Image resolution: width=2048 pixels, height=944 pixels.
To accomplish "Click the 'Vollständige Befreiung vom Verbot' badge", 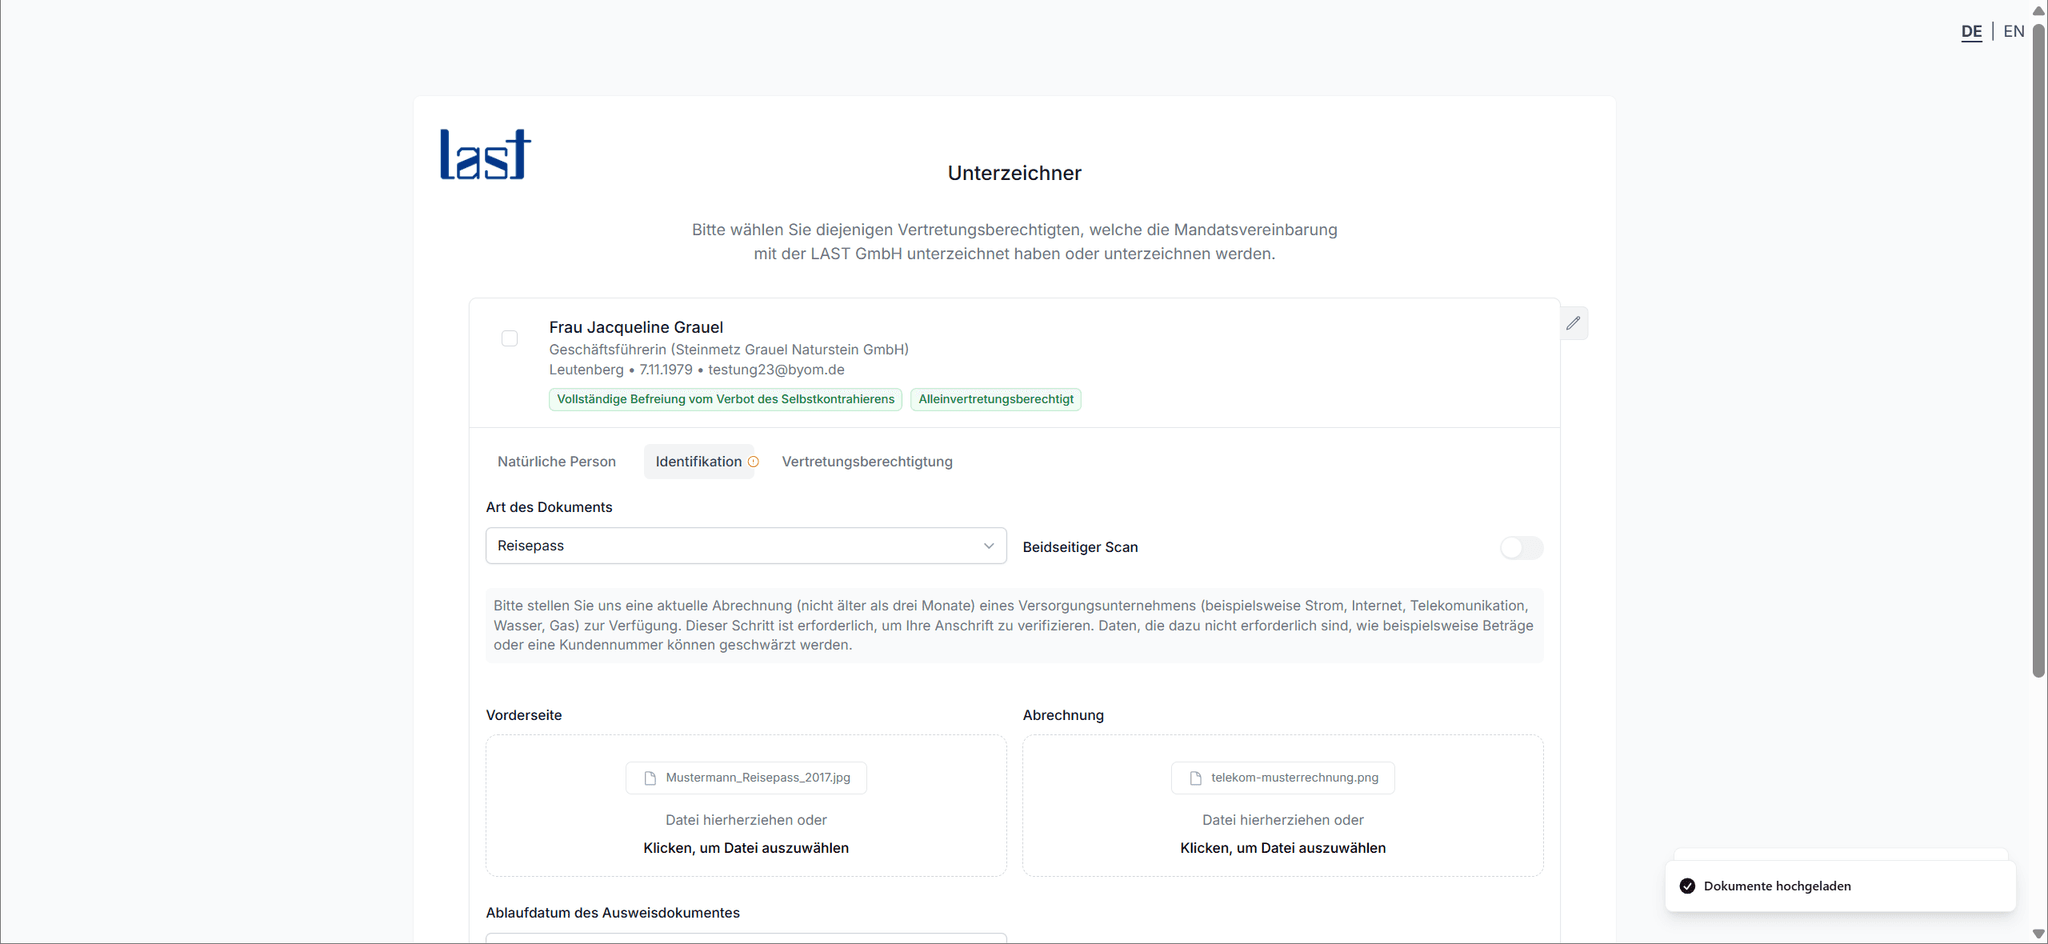I will [725, 400].
